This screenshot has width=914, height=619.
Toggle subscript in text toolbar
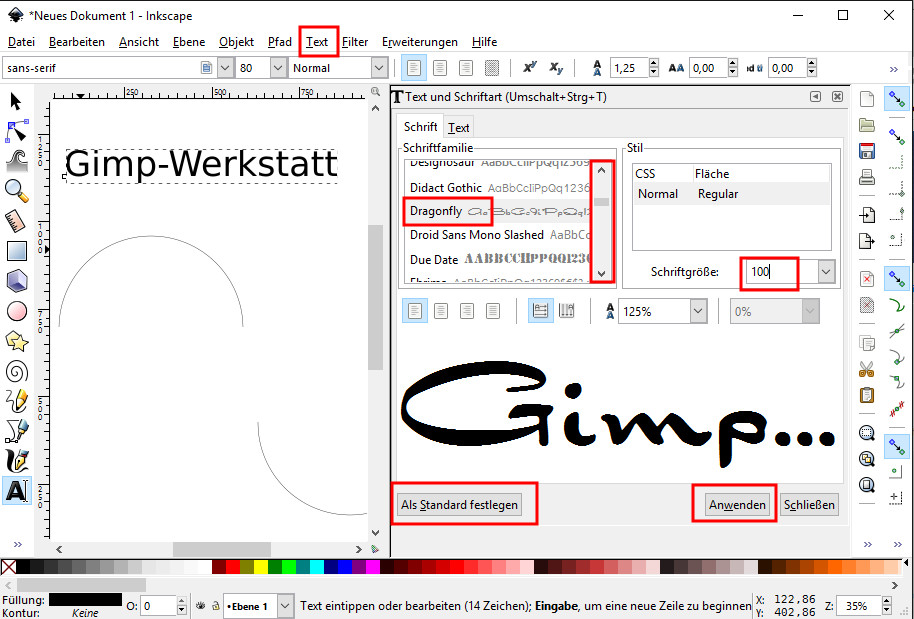click(x=556, y=68)
